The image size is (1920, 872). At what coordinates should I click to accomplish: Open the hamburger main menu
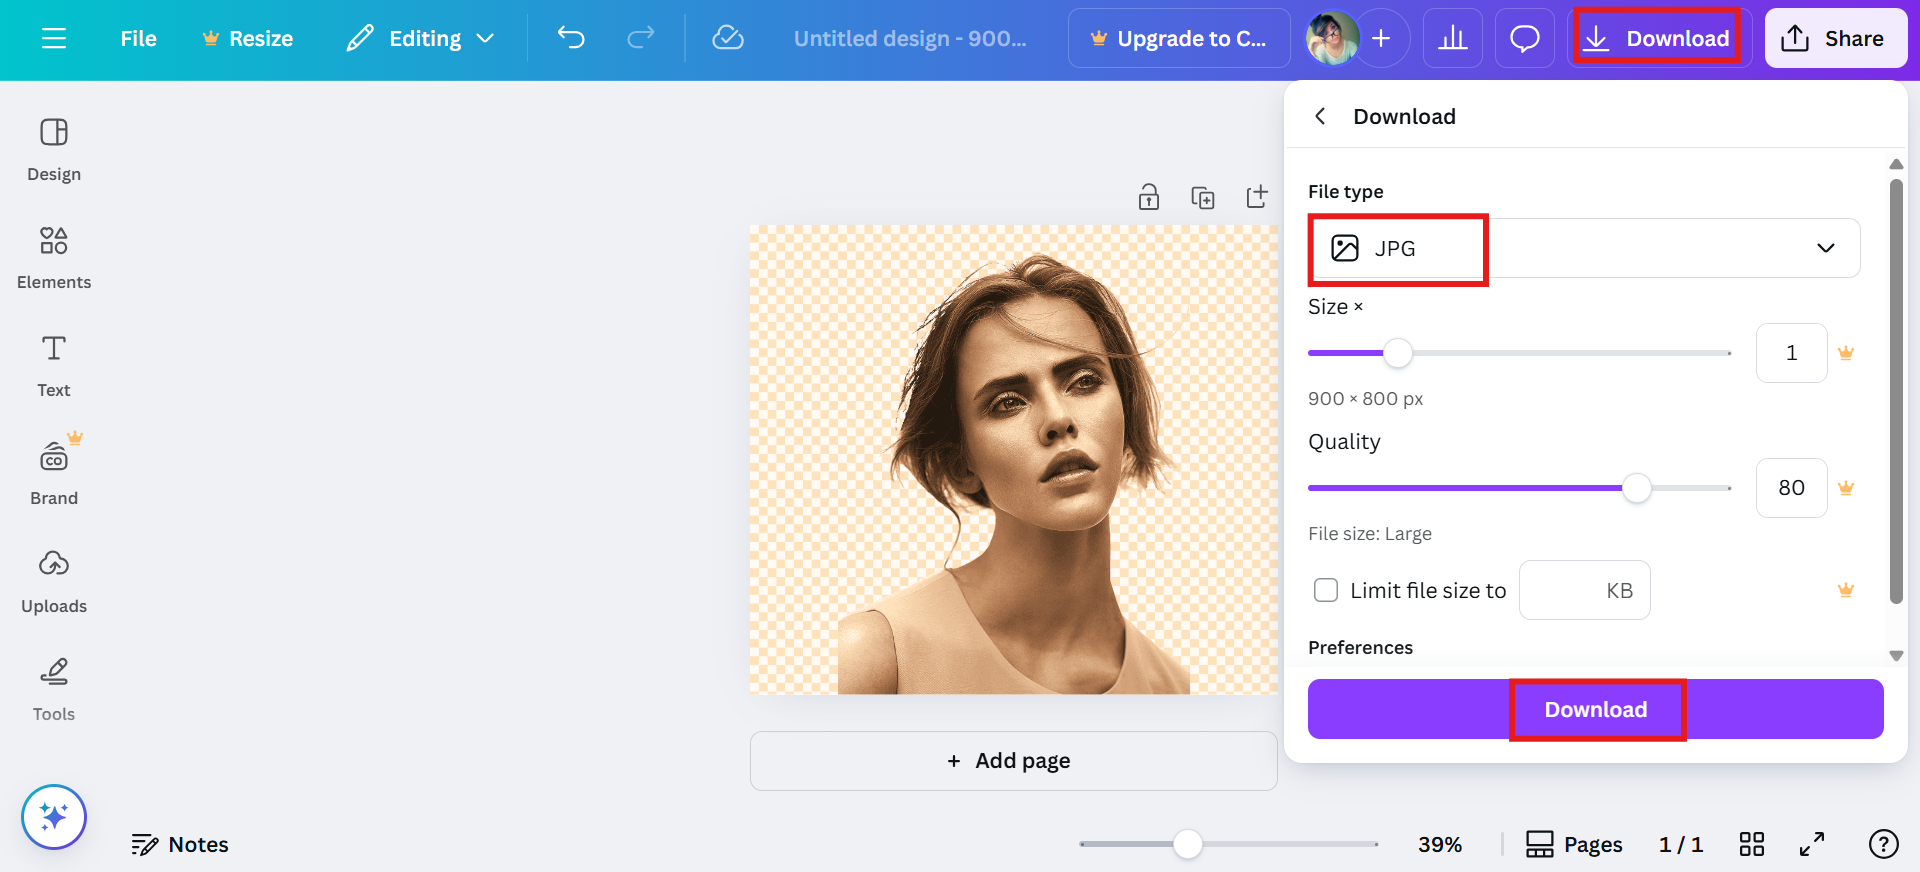point(54,38)
